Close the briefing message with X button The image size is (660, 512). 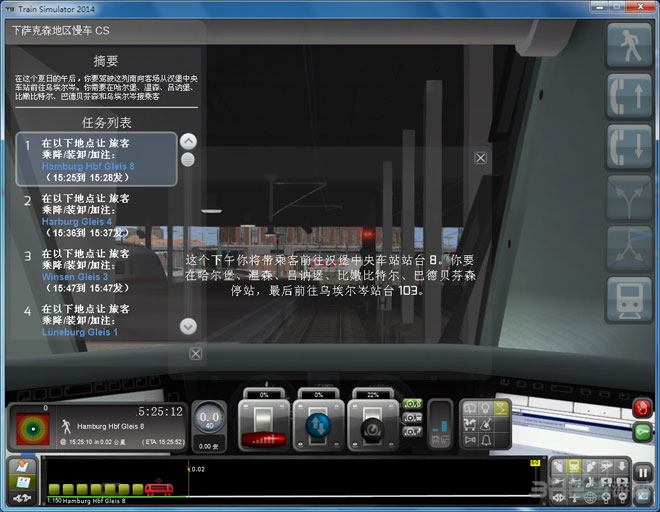[480, 158]
